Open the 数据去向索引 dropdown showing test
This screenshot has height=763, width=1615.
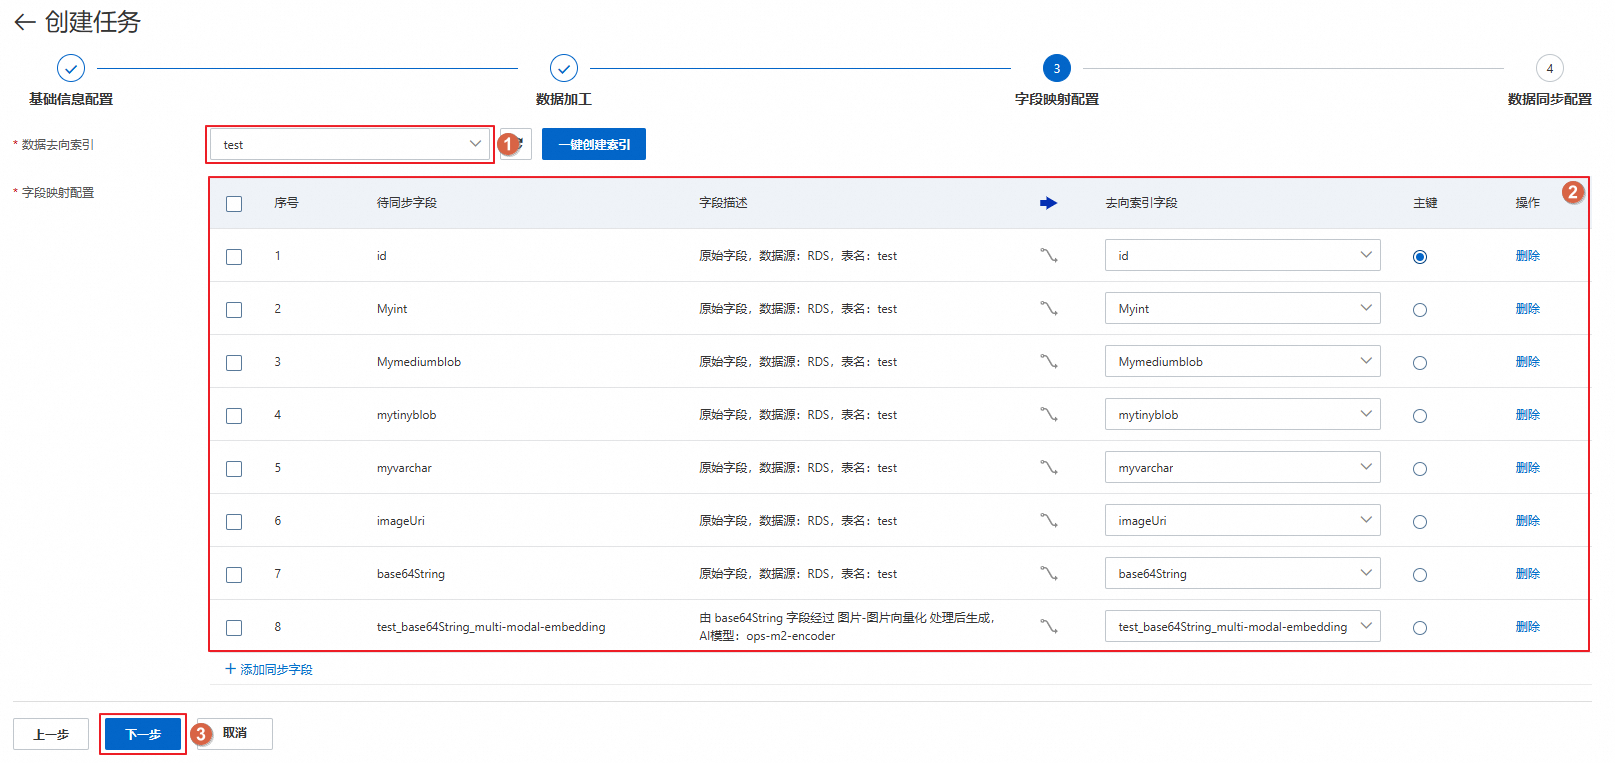click(x=350, y=144)
